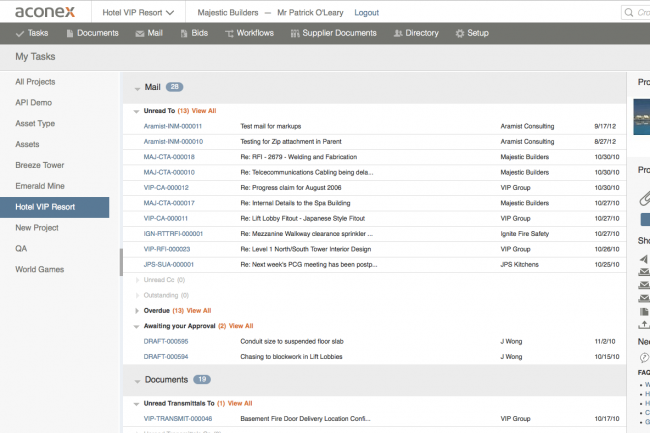This screenshot has width=650, height=433.
Task: Open draft DRAFT-000594
Action: (x=166, y=357)
